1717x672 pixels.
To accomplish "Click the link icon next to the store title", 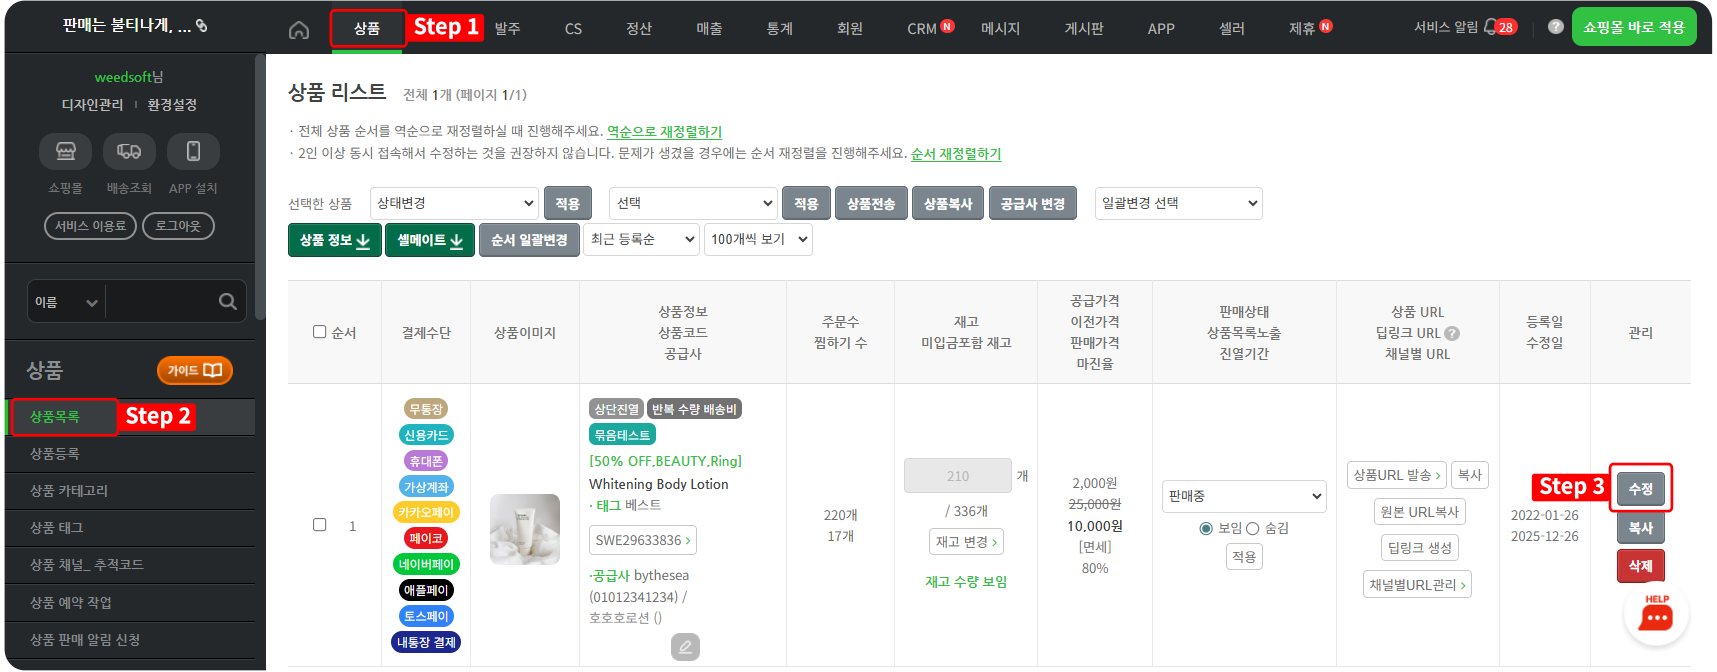I will 202,26.
